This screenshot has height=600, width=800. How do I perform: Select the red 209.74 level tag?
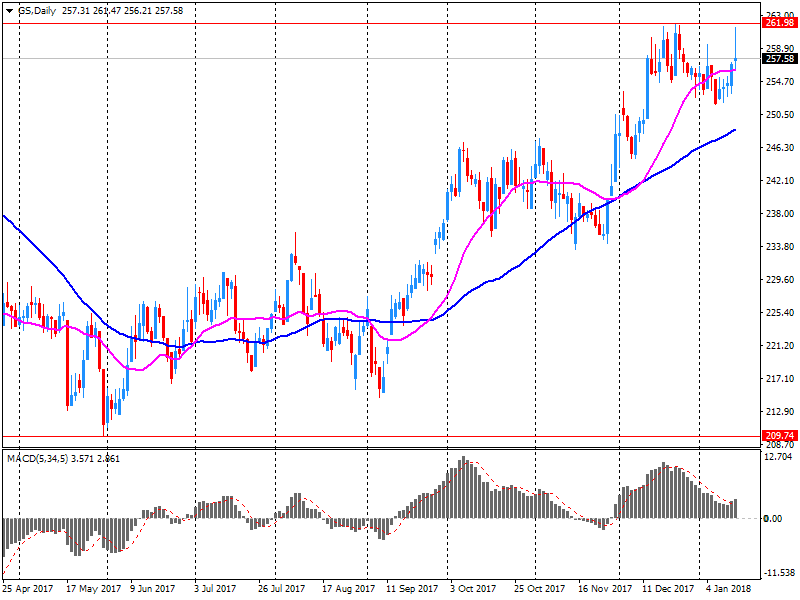(x=778, y=436)
